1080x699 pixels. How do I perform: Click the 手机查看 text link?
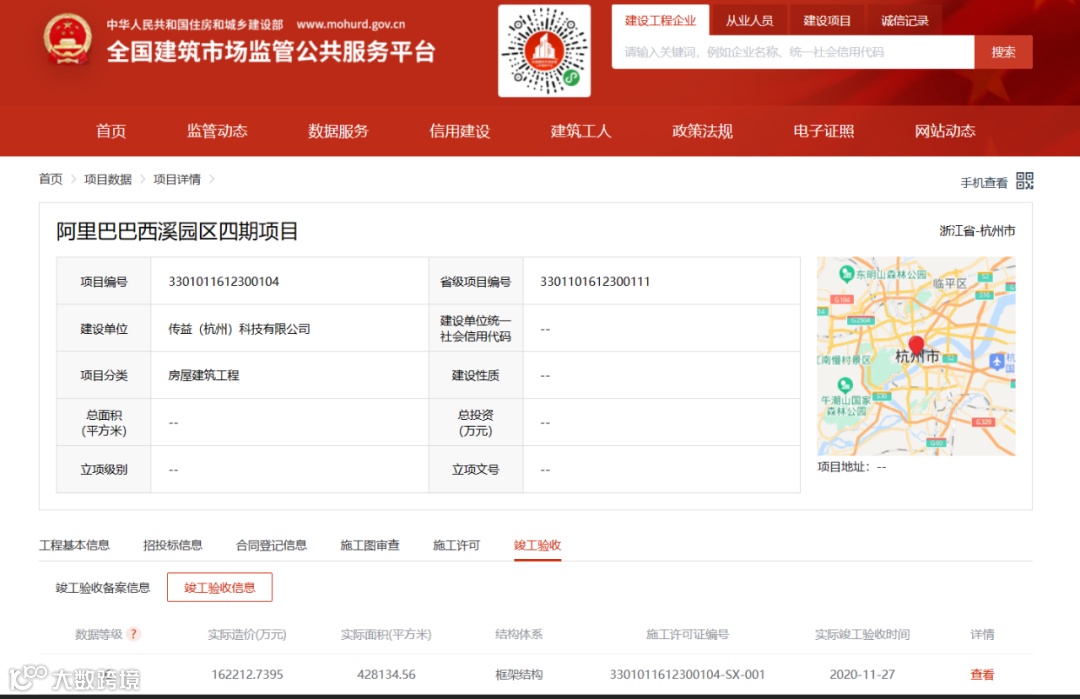(984, 182)
